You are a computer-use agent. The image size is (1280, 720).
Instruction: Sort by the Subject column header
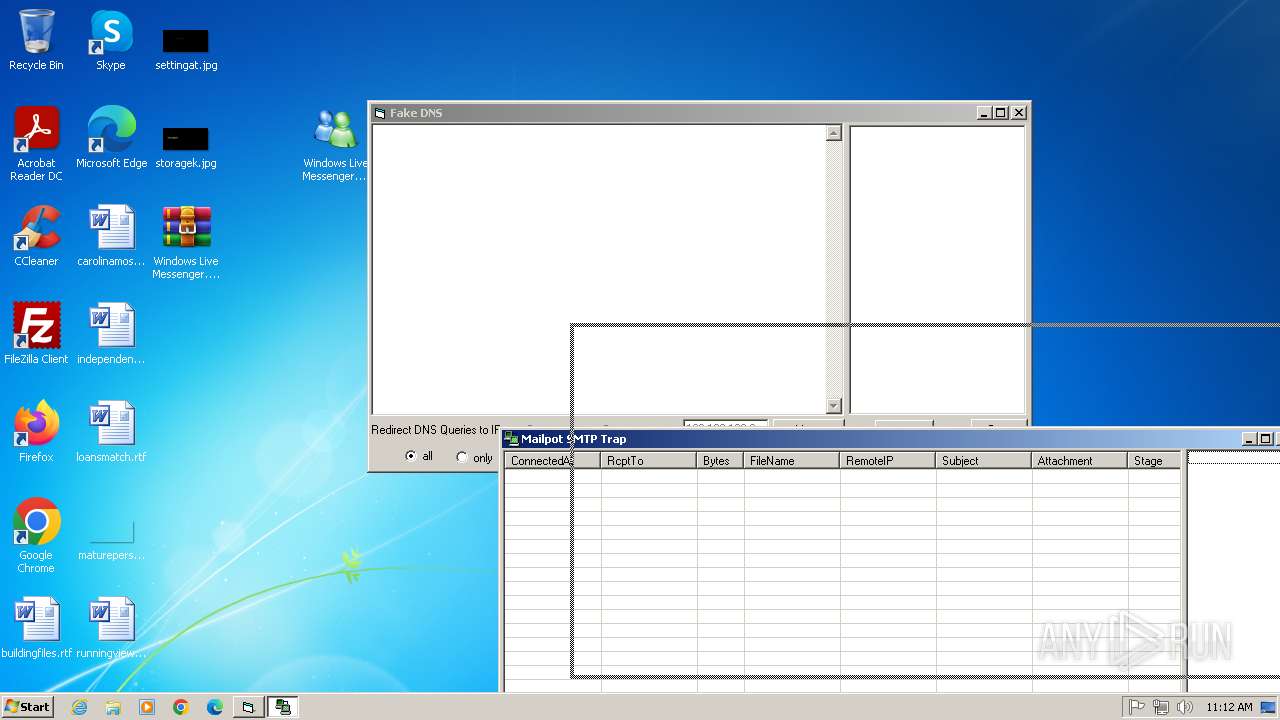(x=984, y=461)
